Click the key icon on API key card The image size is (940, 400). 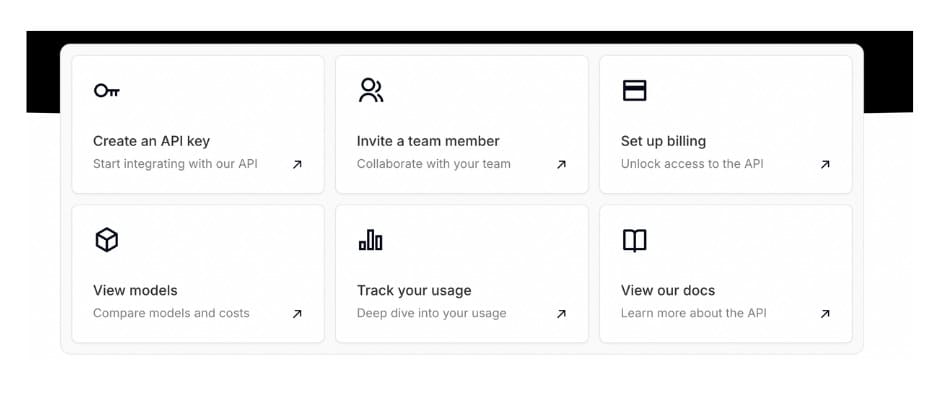pos(107,91)
